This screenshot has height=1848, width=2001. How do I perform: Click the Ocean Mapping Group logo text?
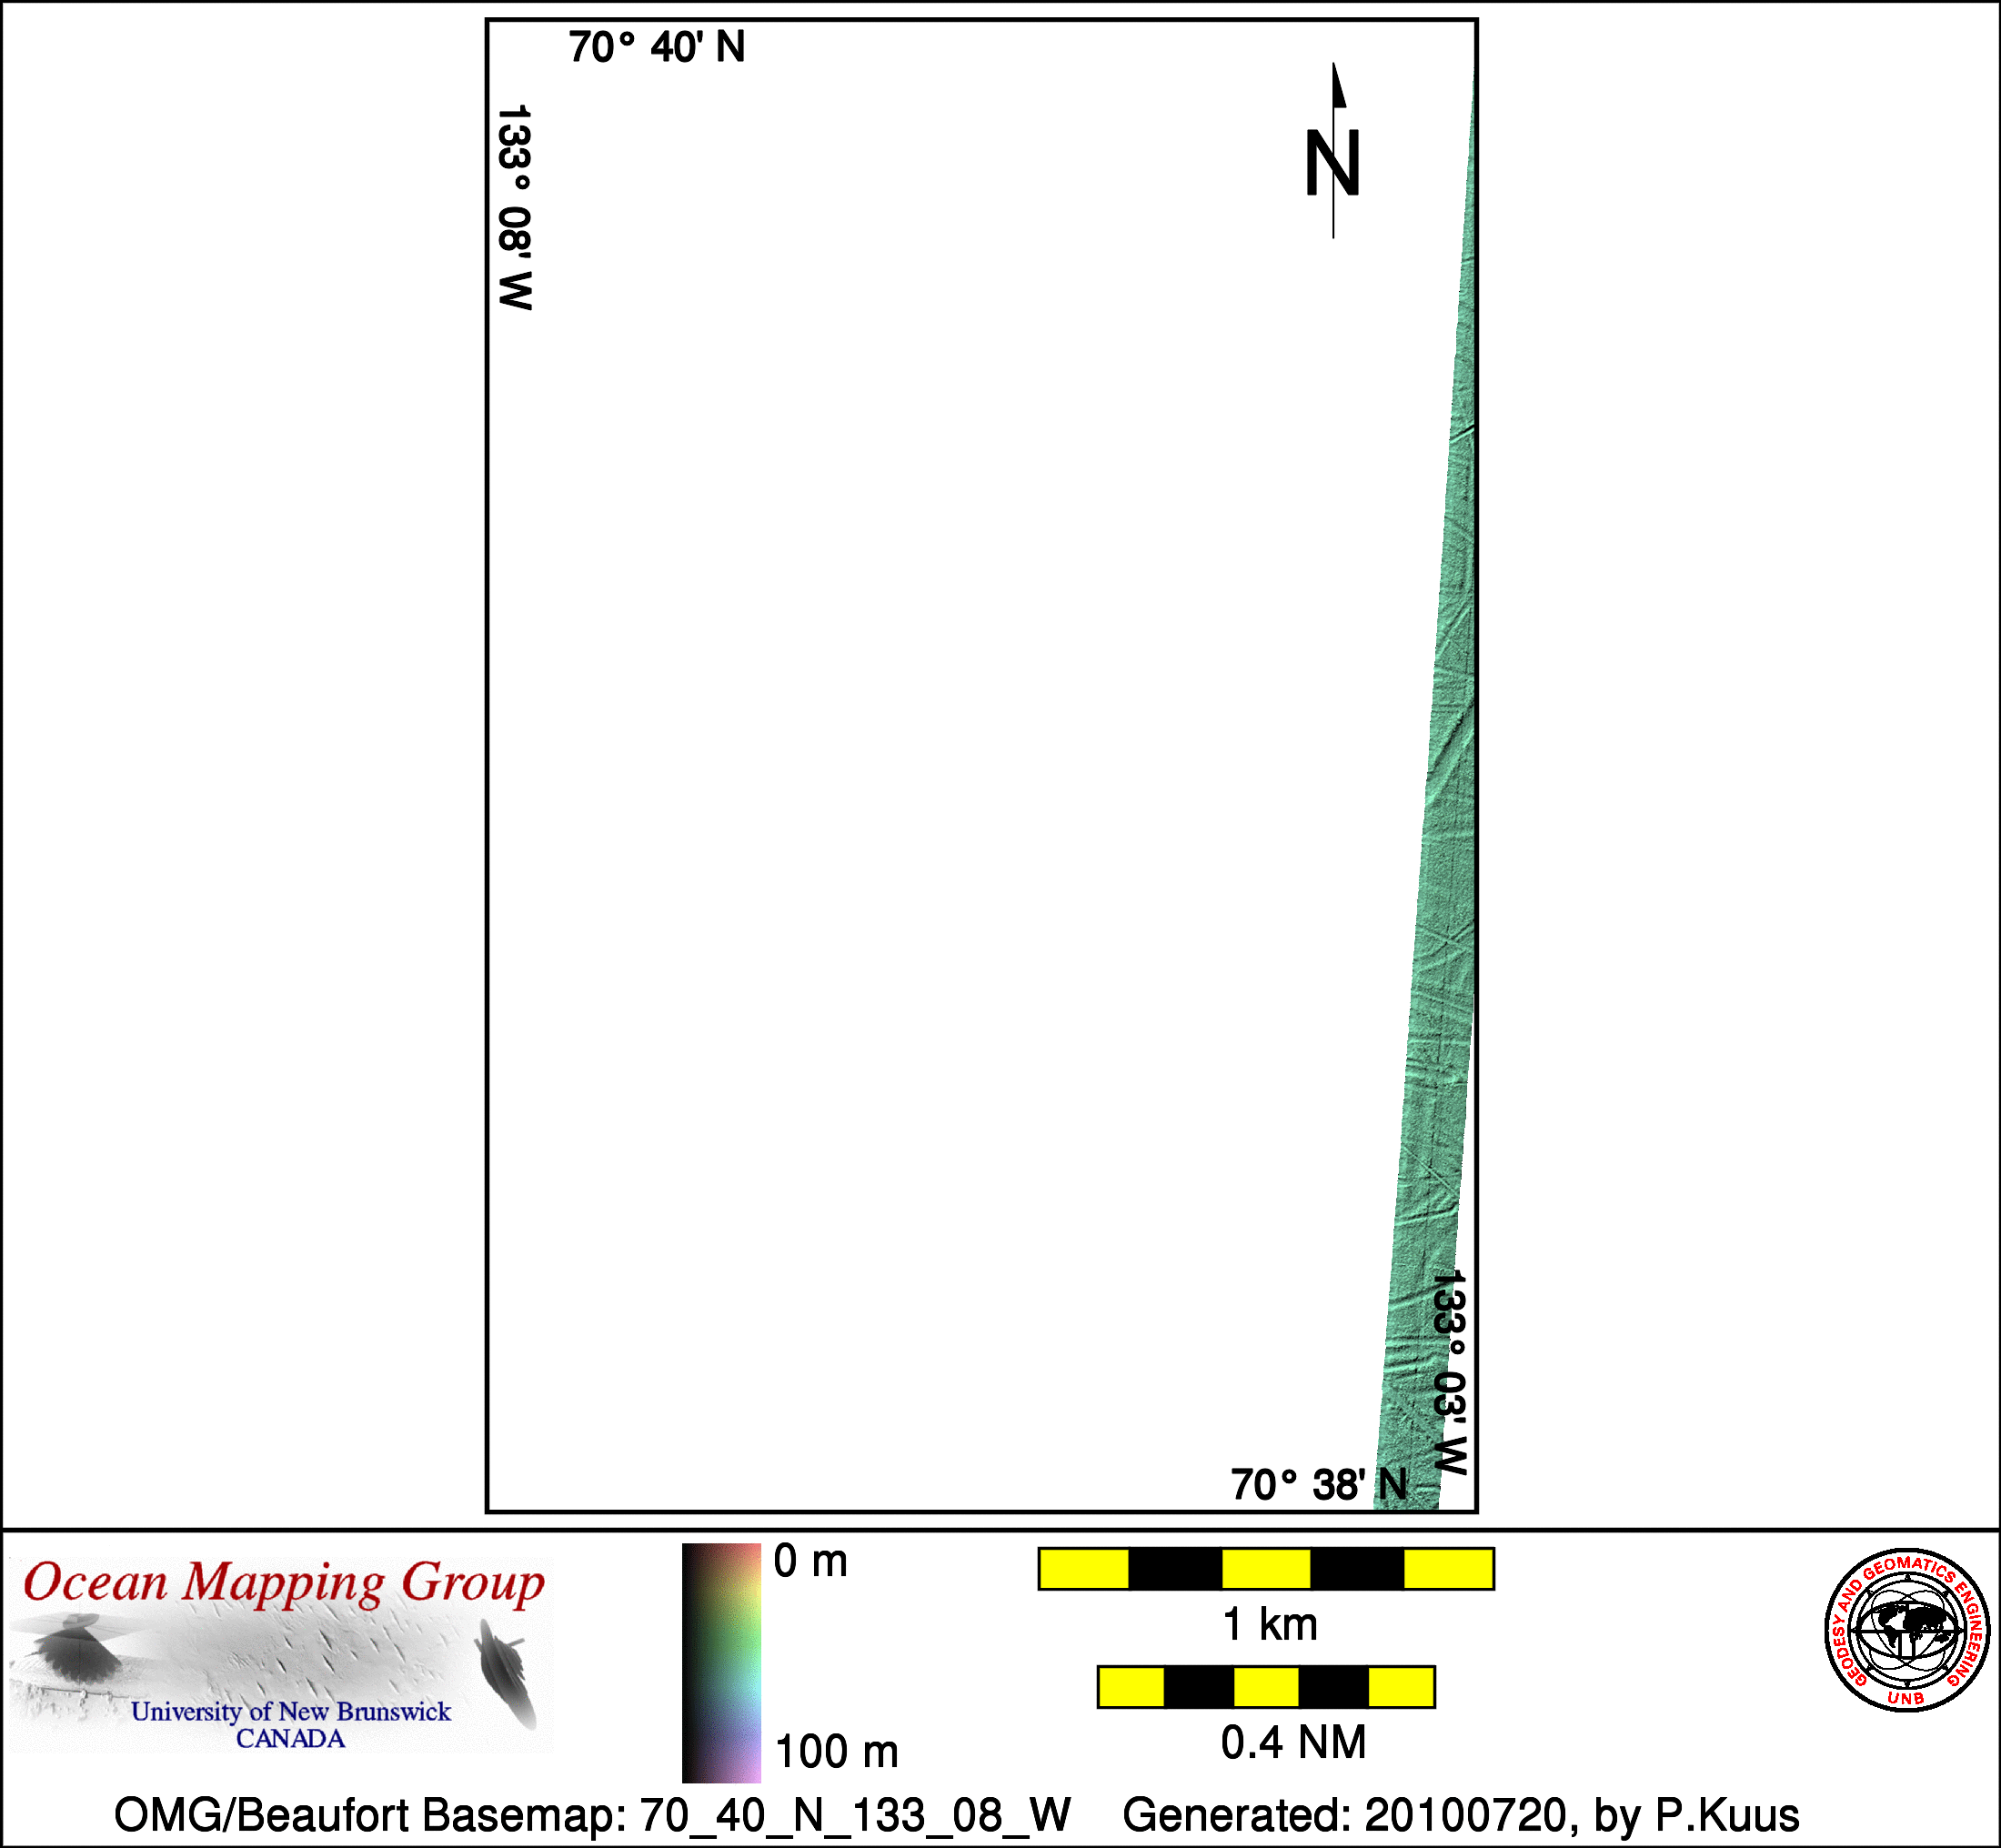(x=283, y=1584)
